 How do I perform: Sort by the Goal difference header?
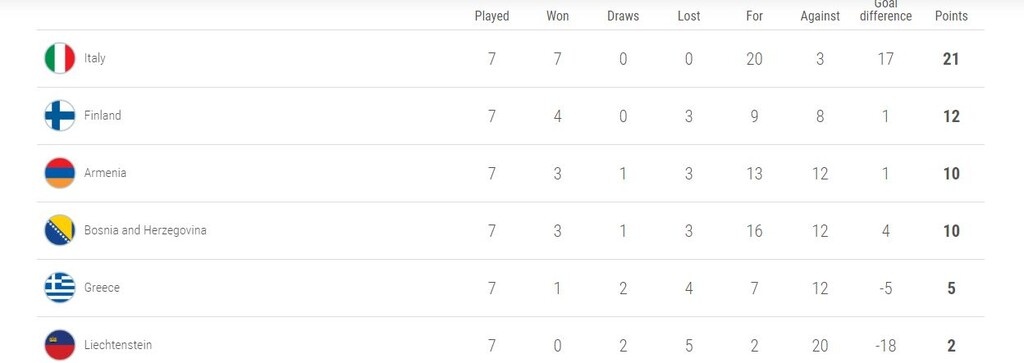click(885, 11)
